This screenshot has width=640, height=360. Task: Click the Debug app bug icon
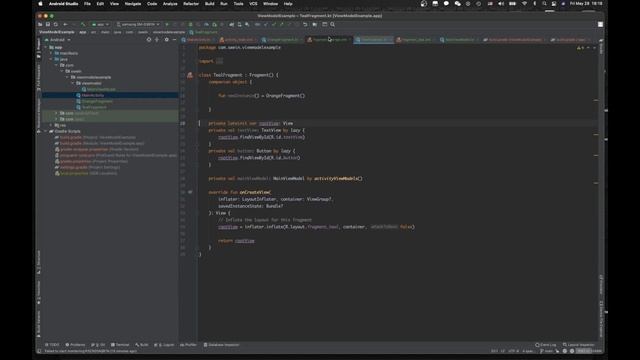[x=190, y=24]
